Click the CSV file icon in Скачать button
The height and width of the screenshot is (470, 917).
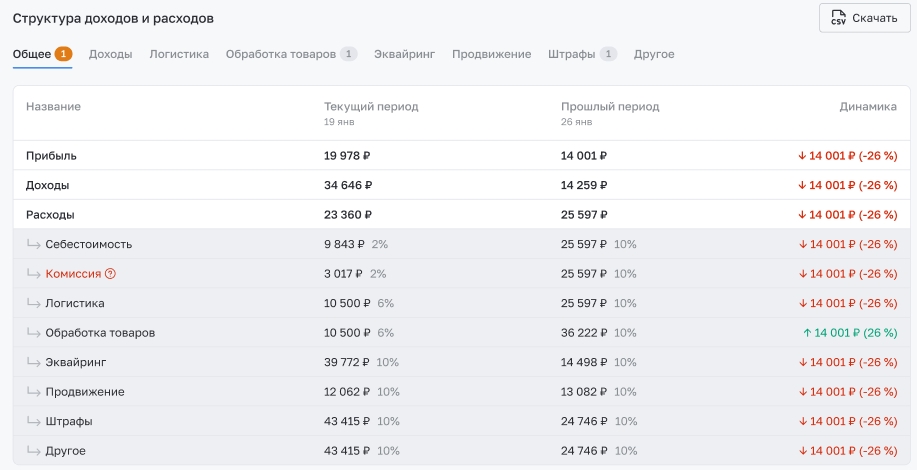click(x=838, y=19)
